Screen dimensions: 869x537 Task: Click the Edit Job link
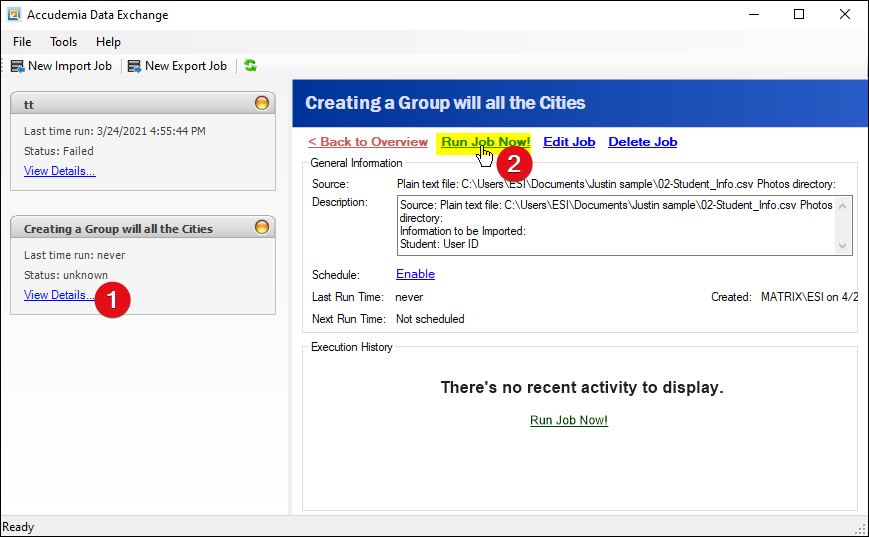(x=569, y=142)
